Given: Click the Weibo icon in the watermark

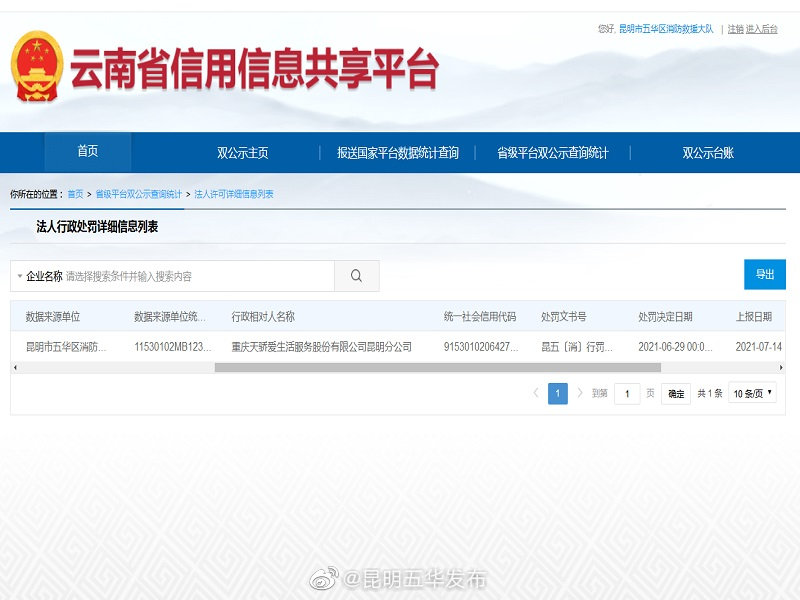Looking at the screenshot, I should (322, 578).
